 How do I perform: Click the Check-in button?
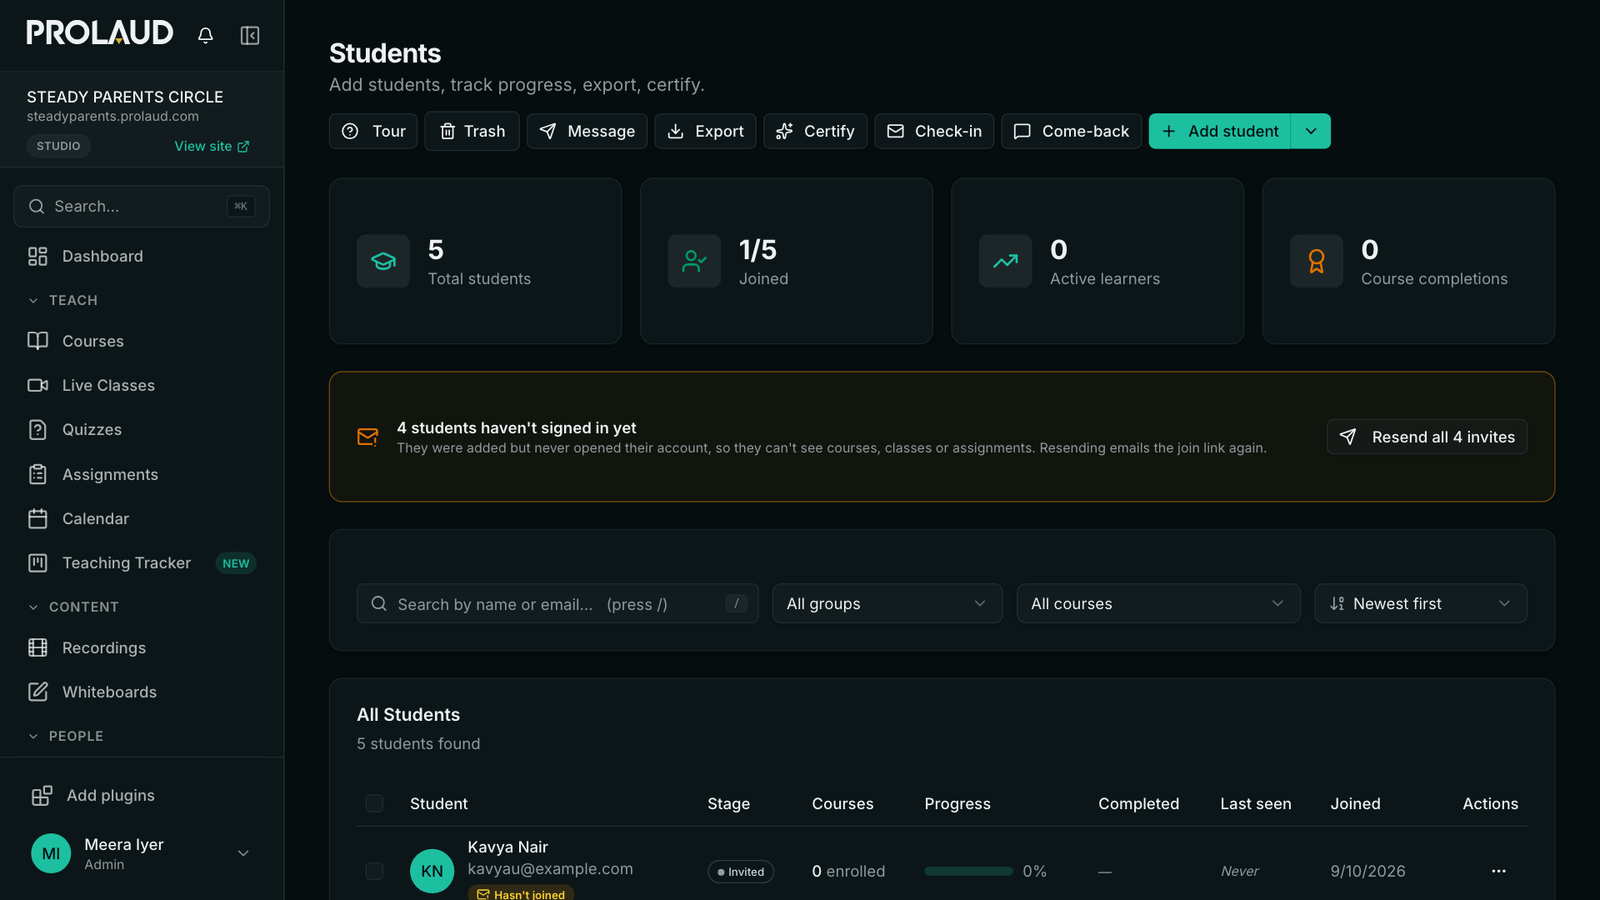coord(935,131)
